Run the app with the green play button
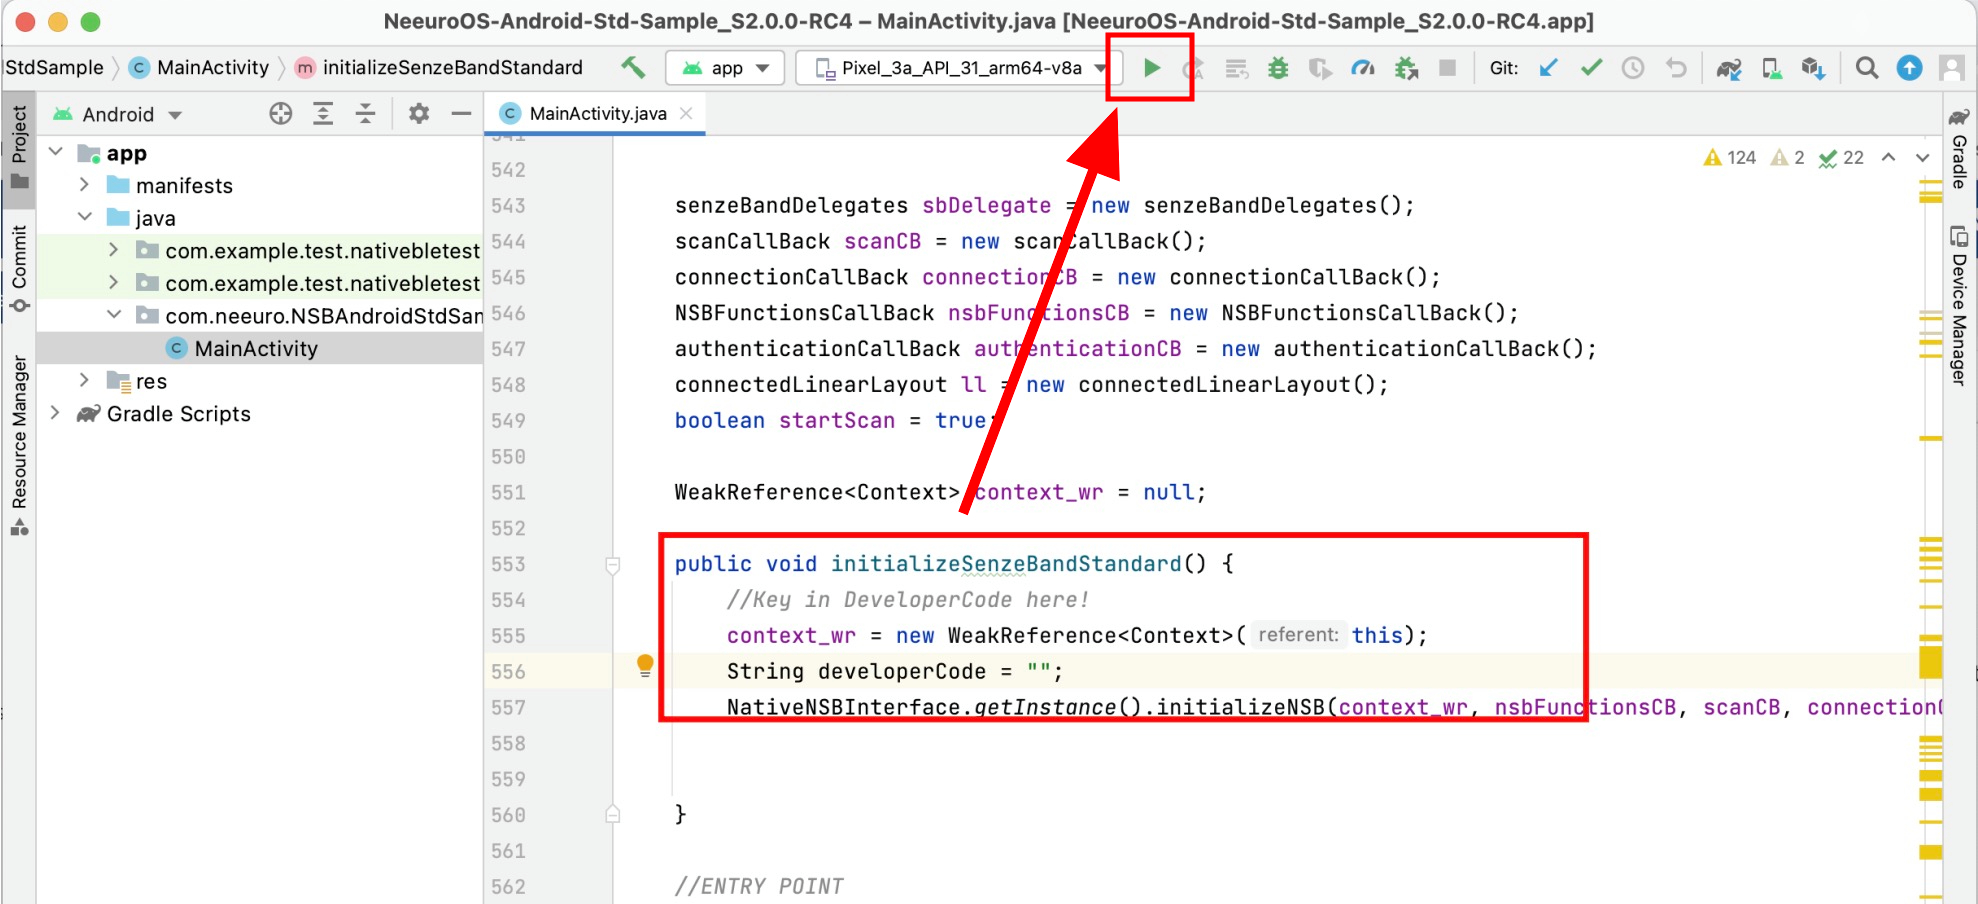This screenshot has width=1978, height=904. click(x=1151, y=68)
